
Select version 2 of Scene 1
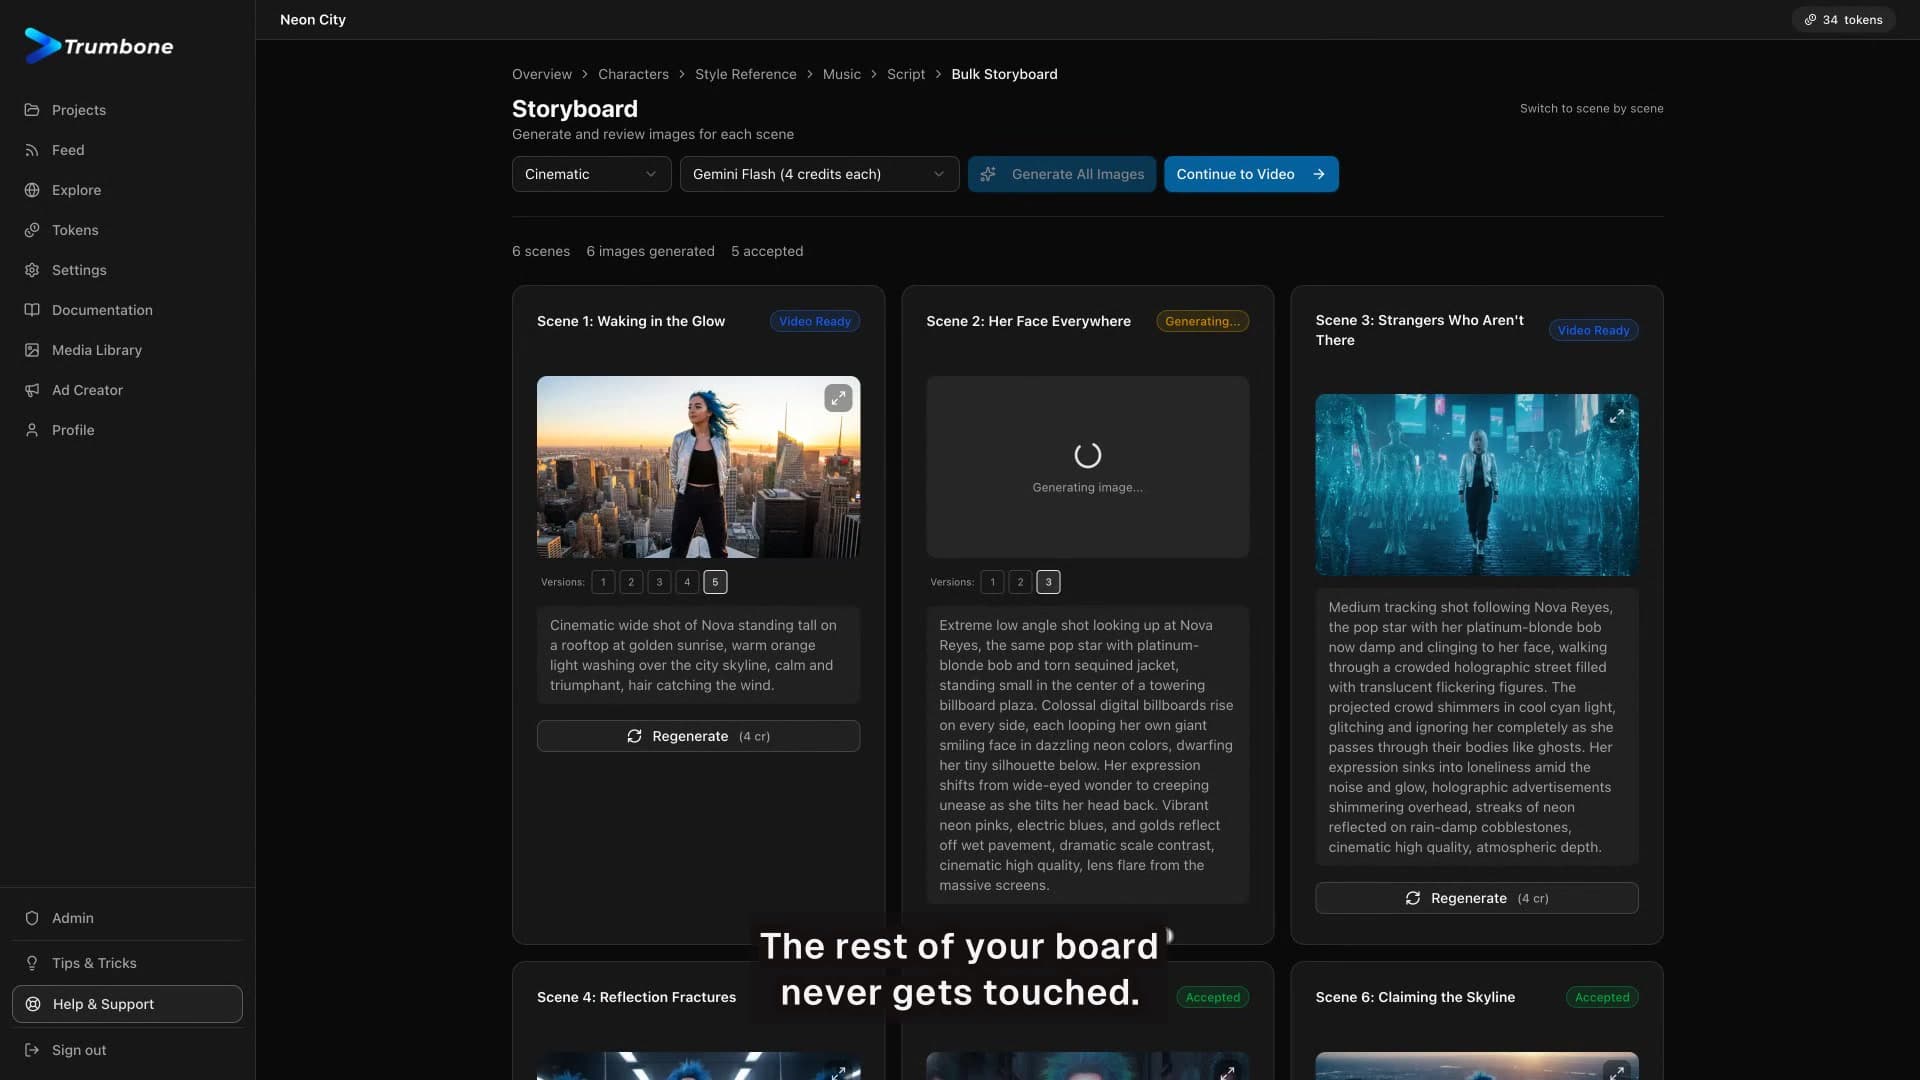[x=631, y=582]
